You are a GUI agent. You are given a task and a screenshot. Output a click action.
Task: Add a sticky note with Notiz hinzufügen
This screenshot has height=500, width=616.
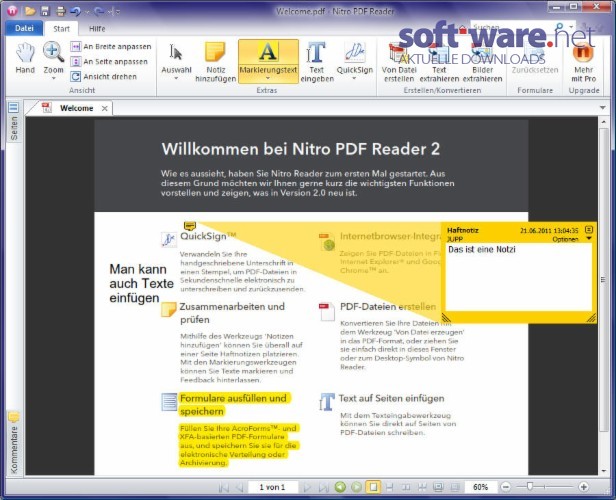pos(215,61)
